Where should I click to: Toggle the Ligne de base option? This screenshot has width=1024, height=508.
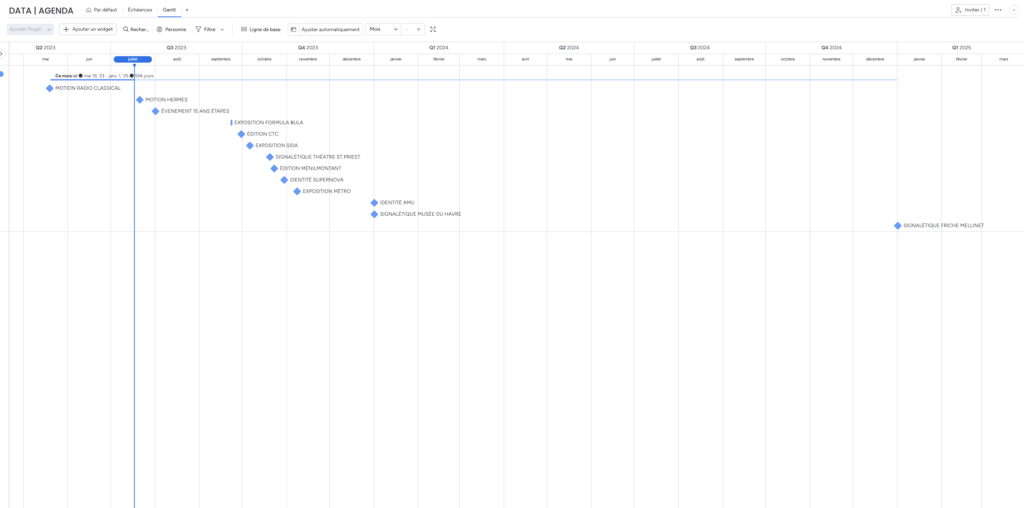coord(261,29)
